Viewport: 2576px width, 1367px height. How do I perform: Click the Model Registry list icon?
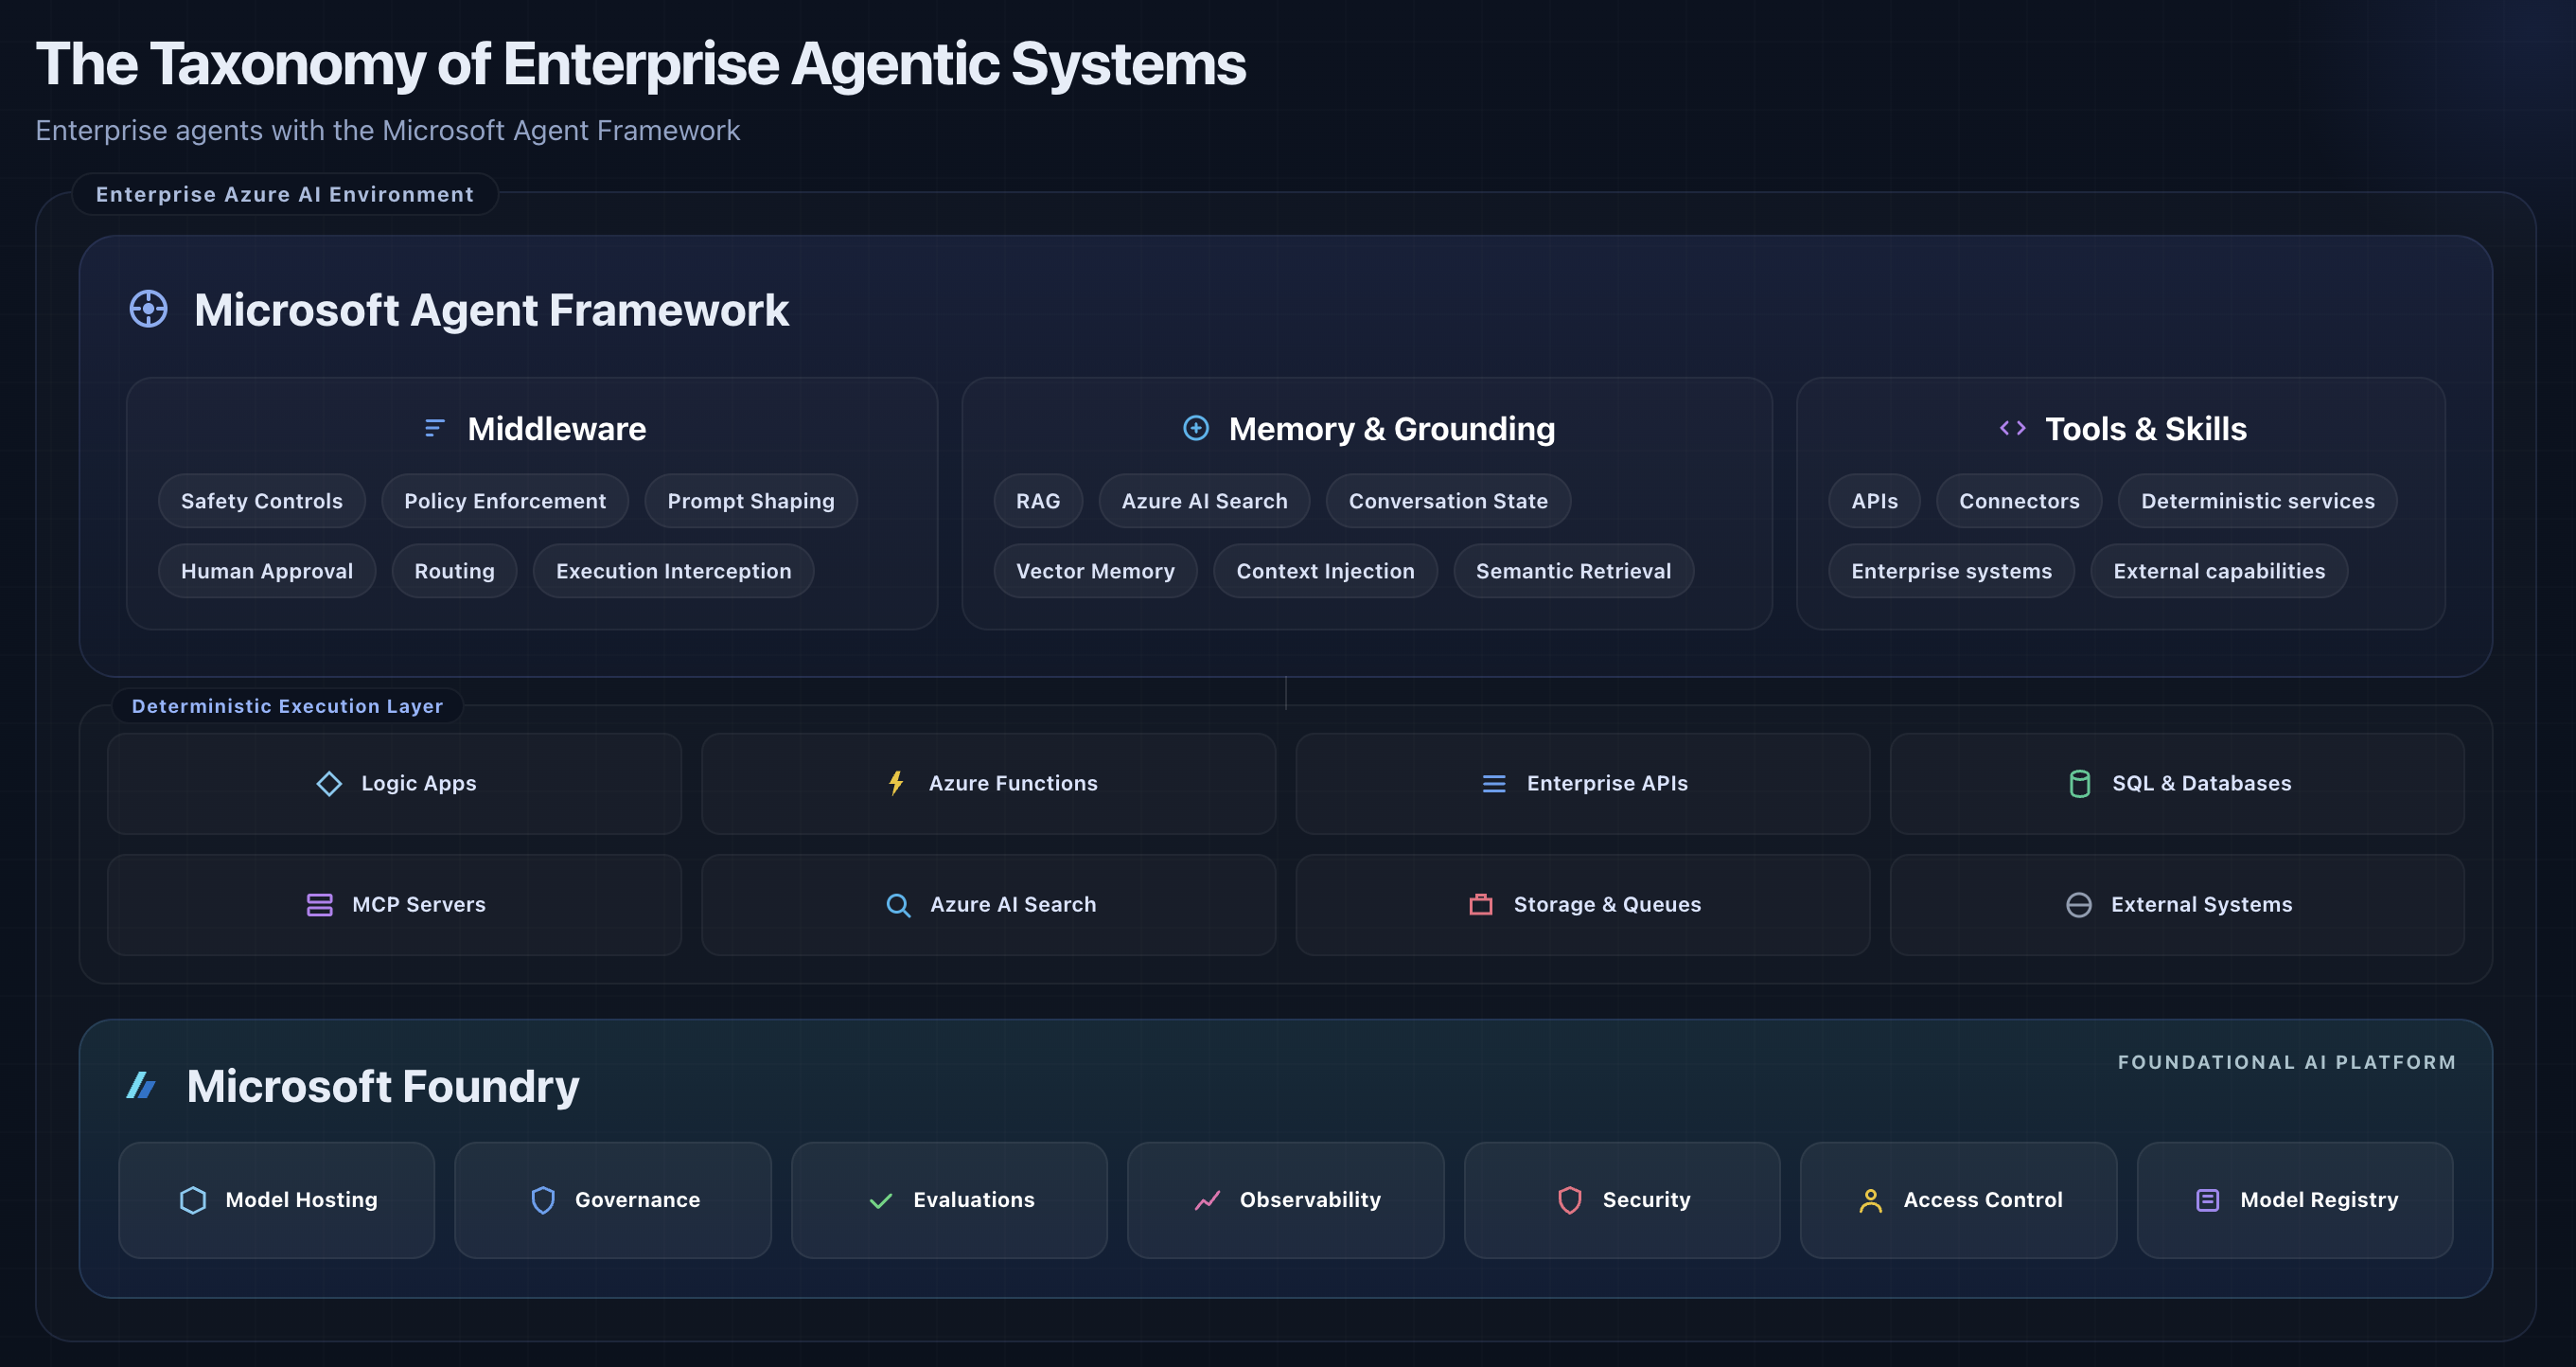2208,1200
